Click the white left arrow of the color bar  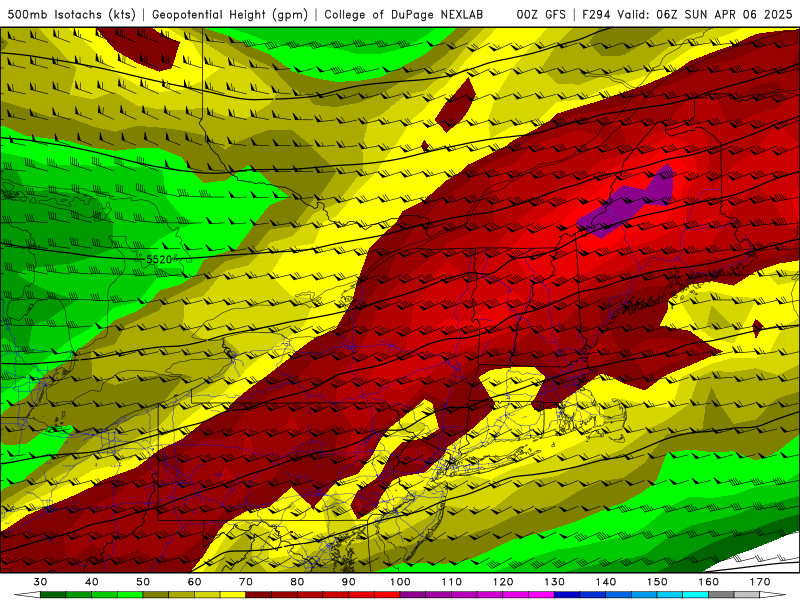[x=28, y=595]
